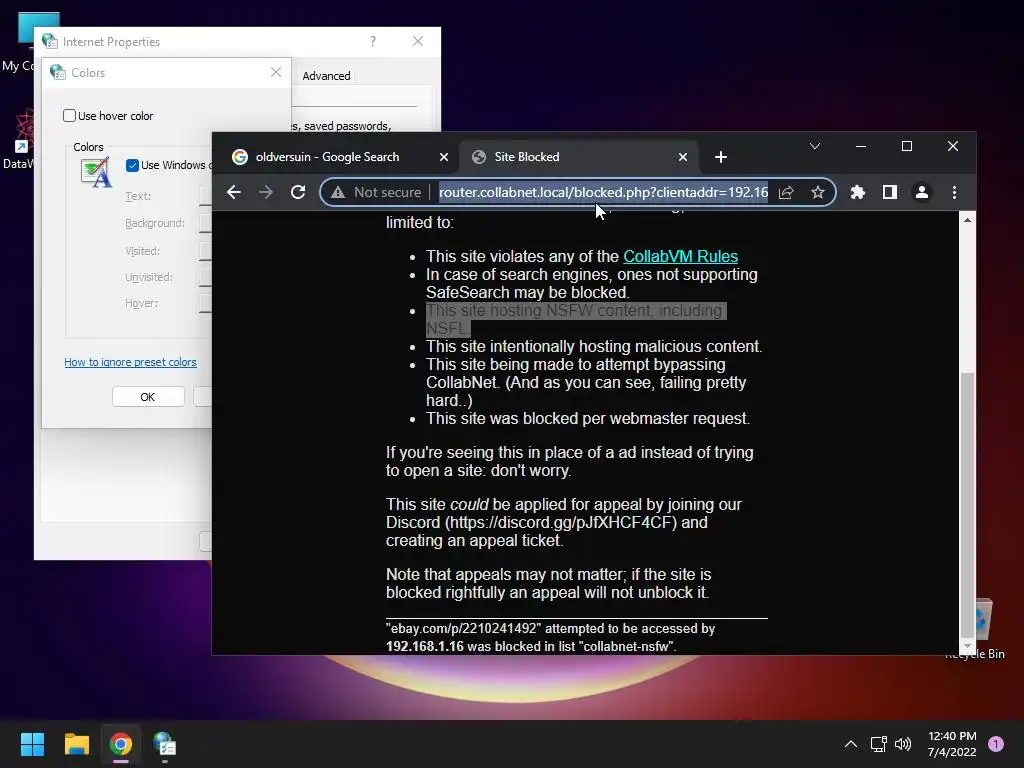Close the Site Blocked tab

coord(682,157)
